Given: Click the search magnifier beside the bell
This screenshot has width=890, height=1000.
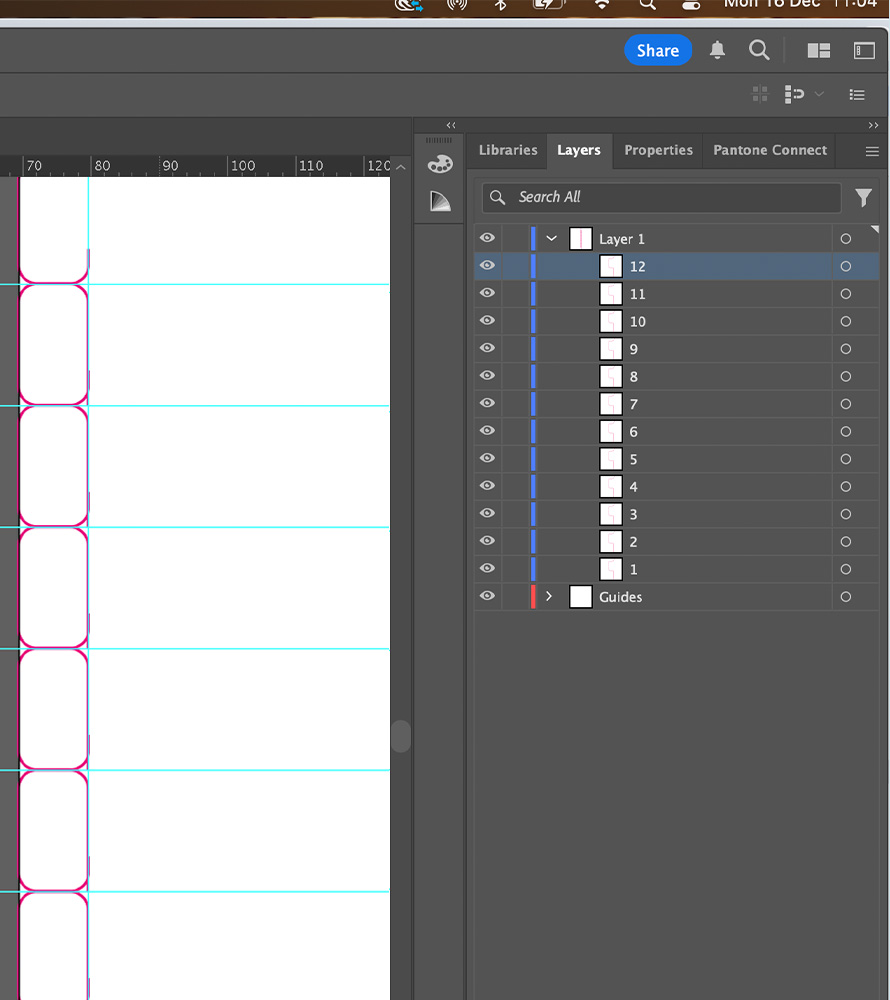Looking at the screenshot, I should tap(759, 50).
